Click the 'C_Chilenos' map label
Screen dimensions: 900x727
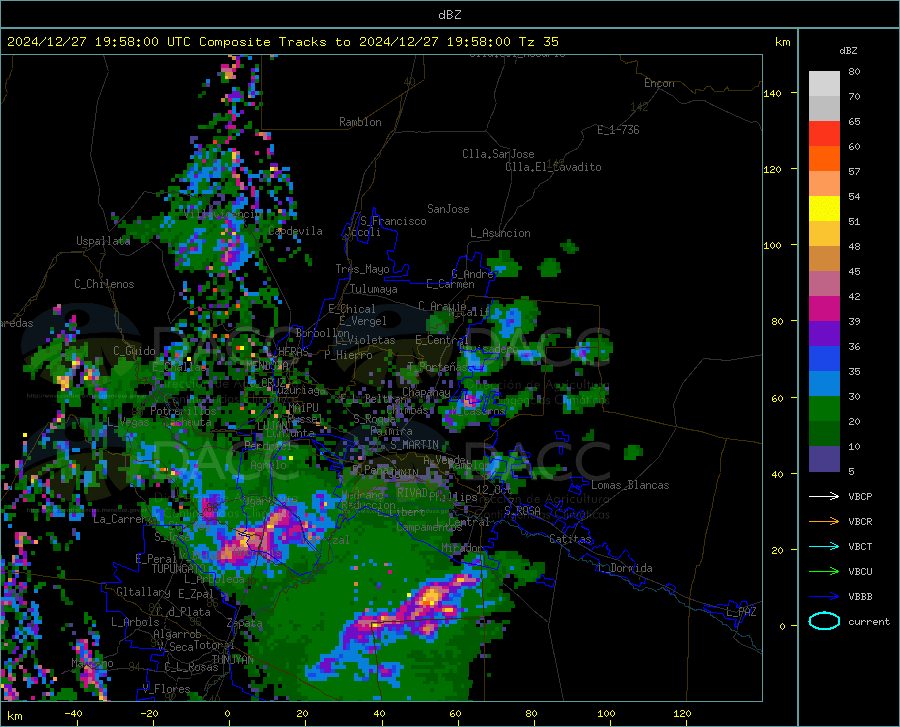tap(104, 284)
